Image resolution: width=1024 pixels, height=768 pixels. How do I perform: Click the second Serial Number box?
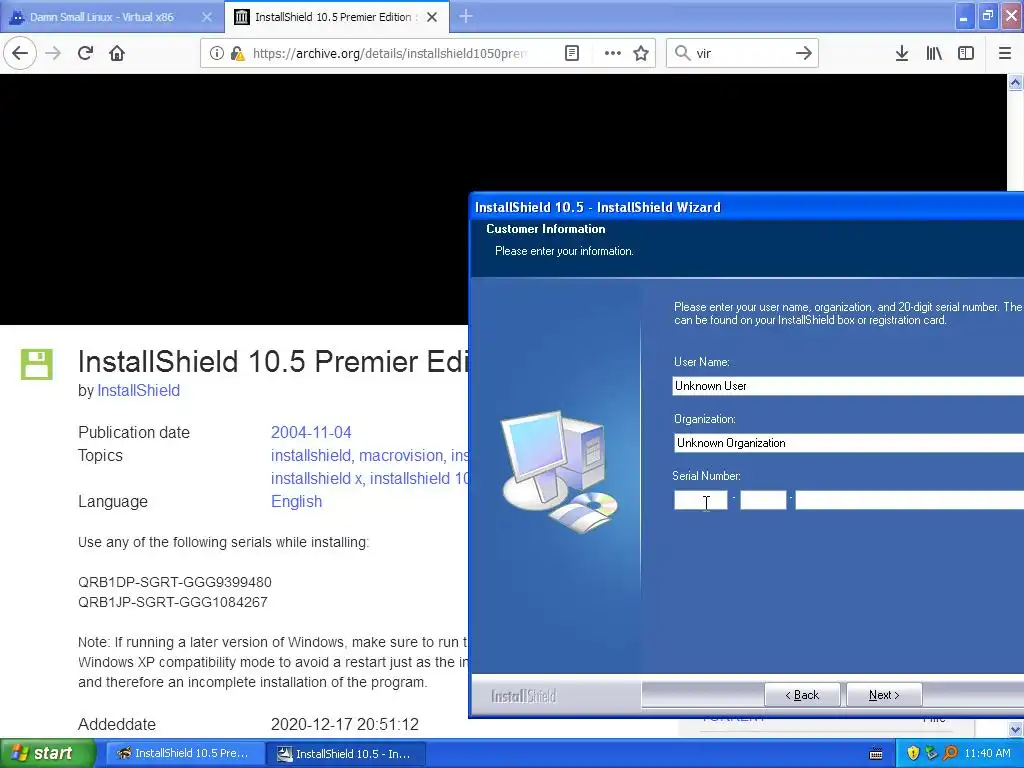763,500
